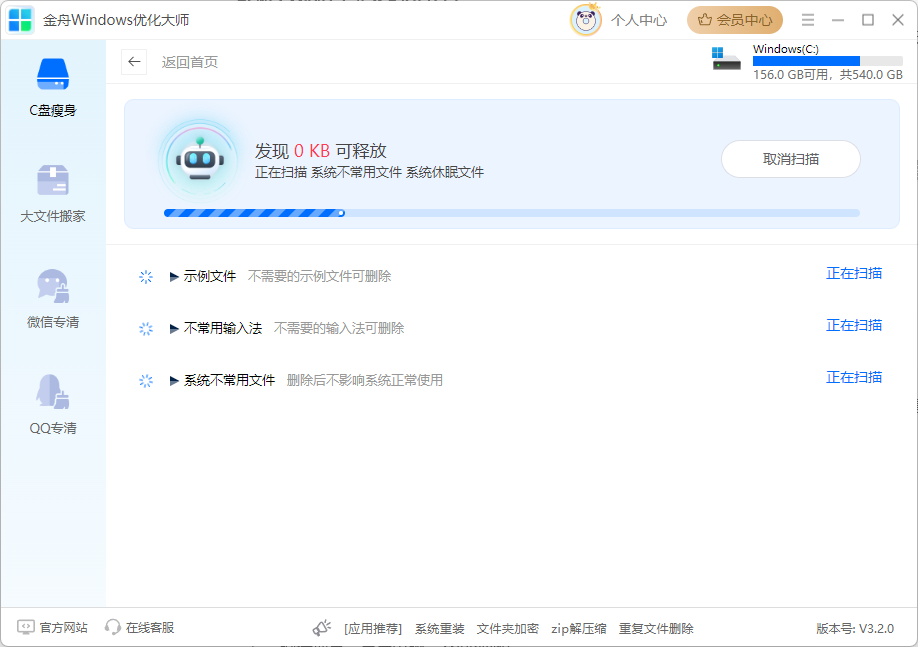
Task: Click the 在线客服 headset icon
Action: tap(112, 628)
